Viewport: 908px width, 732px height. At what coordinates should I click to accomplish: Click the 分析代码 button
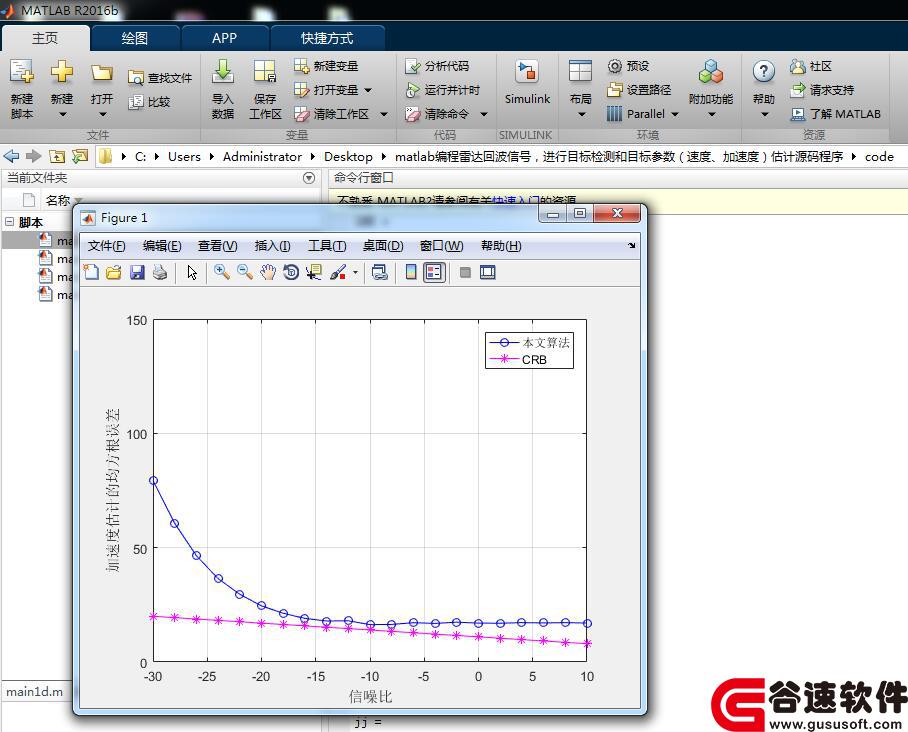click(x=437, y=66)
